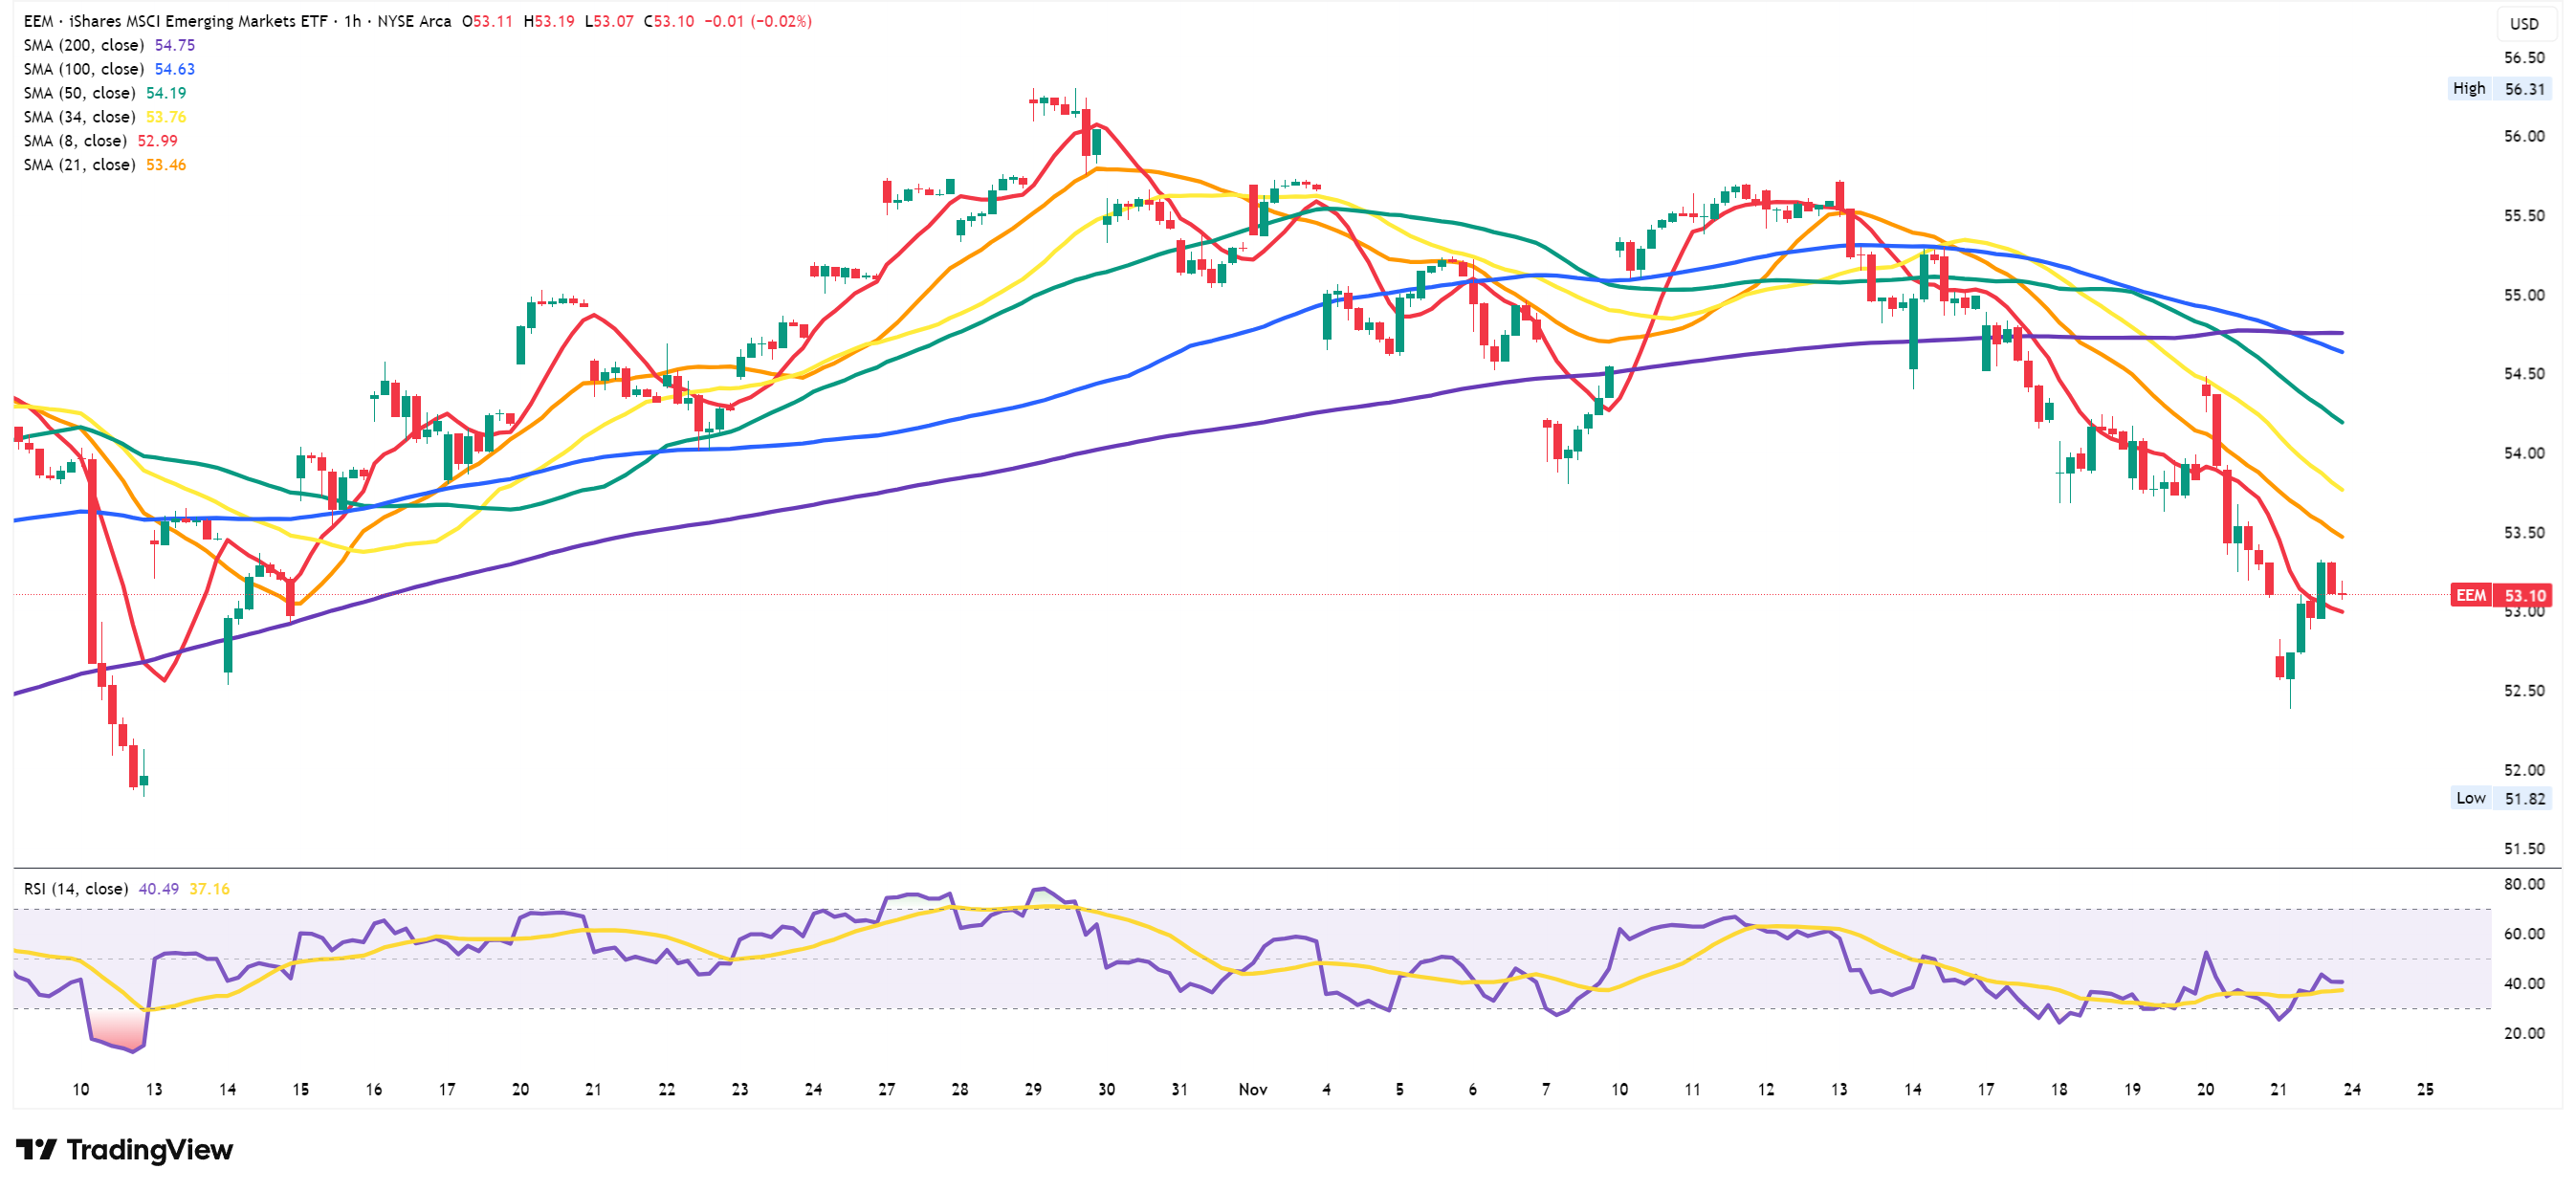Click the 1h interval in the chart title

tap(352, 21)
